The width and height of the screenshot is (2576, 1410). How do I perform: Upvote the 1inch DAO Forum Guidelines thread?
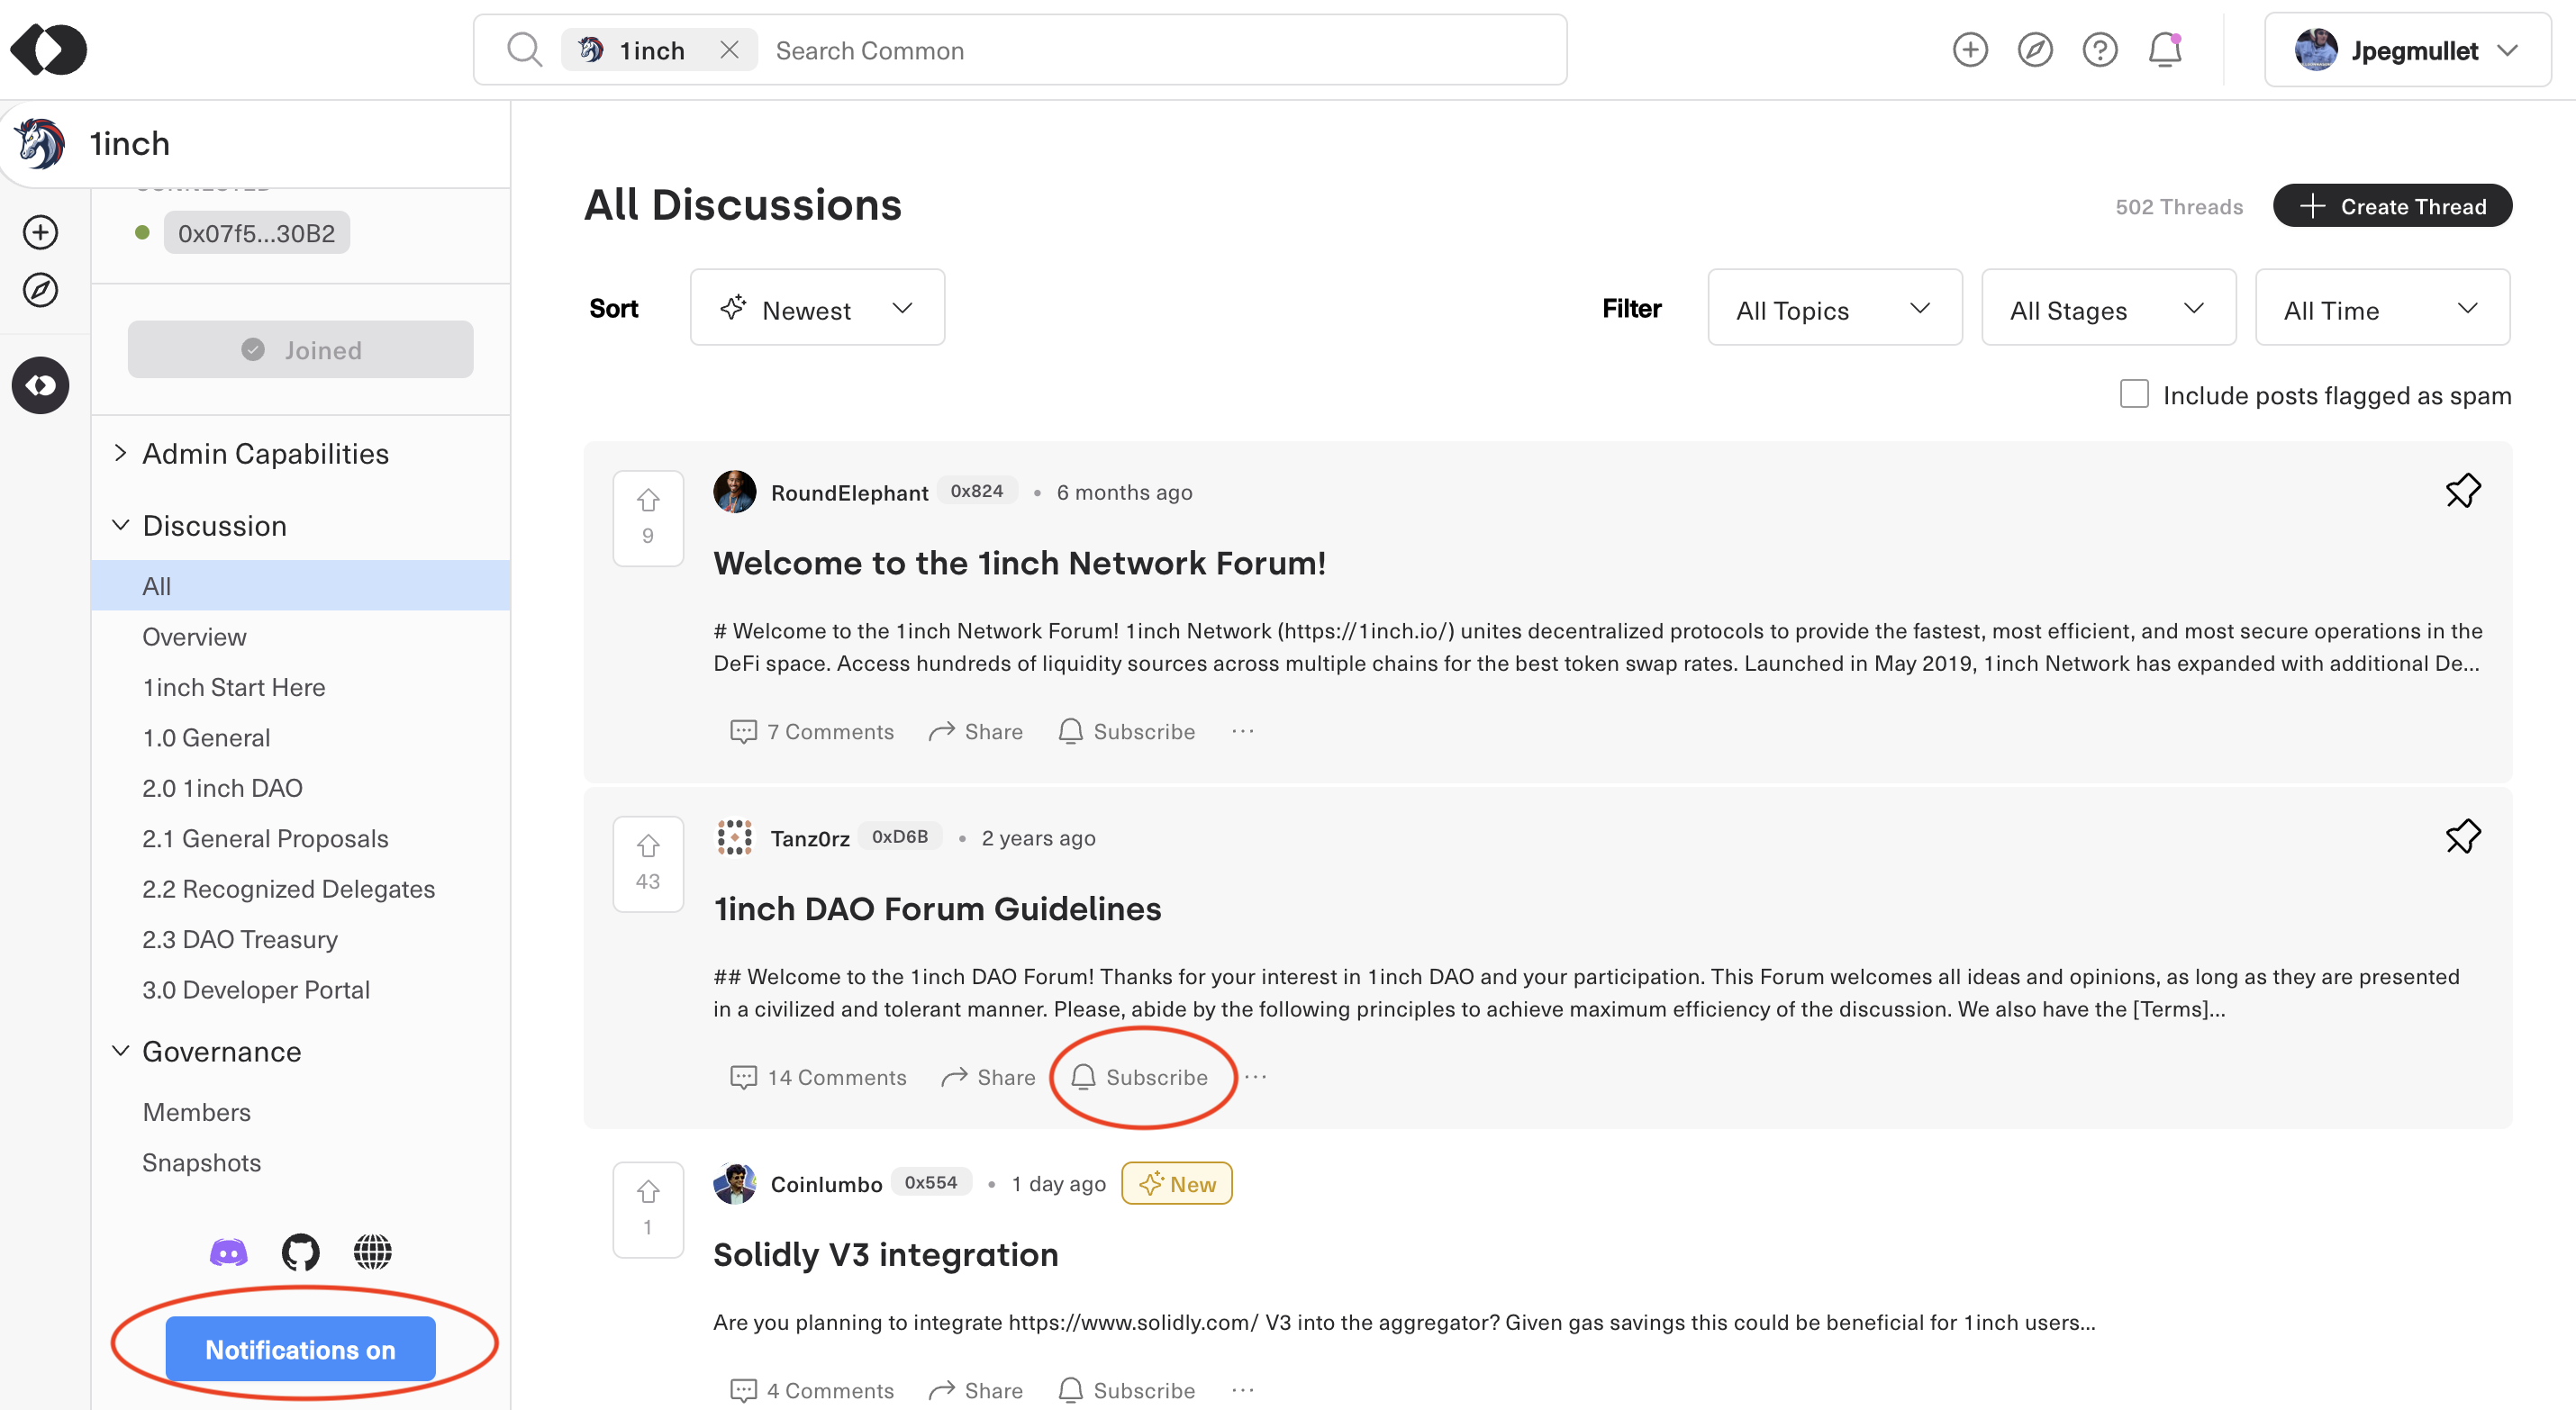click(648, 847)
